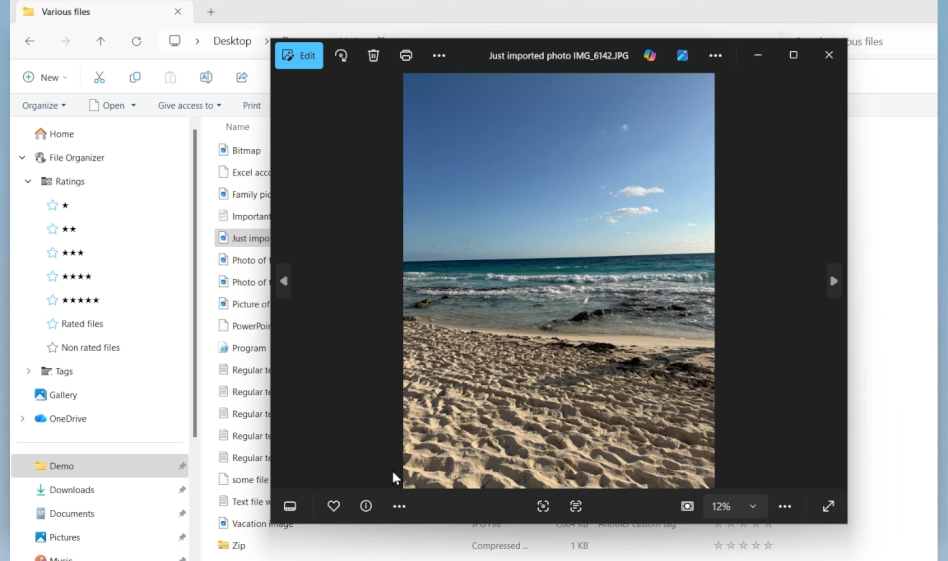Go to the previous photo arrow
This screenshot has height=561, width=948.
point(284,281)
